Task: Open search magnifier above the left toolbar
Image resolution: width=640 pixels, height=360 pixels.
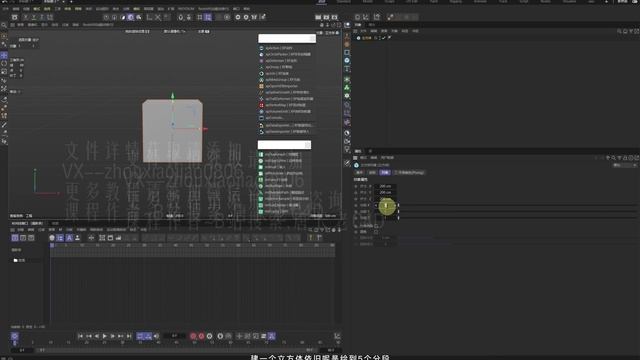Action: pyautogui.click(x=4, y=25)
